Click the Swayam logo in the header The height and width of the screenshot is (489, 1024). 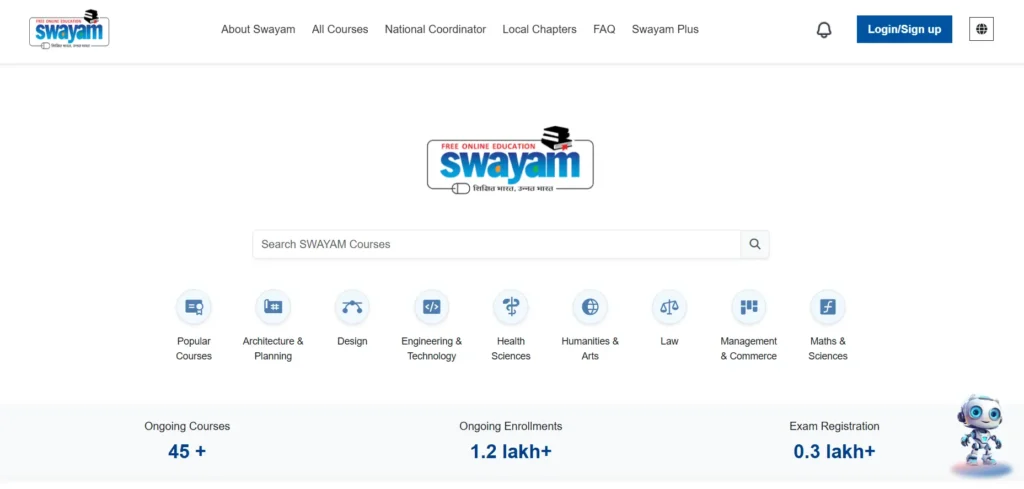click(69, 29)
